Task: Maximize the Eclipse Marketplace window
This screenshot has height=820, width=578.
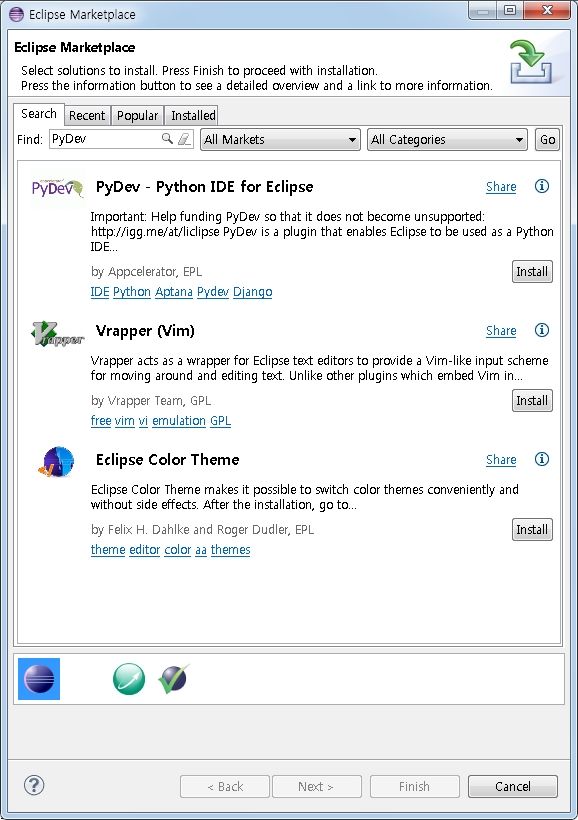Action: click(x=510, y=10)
